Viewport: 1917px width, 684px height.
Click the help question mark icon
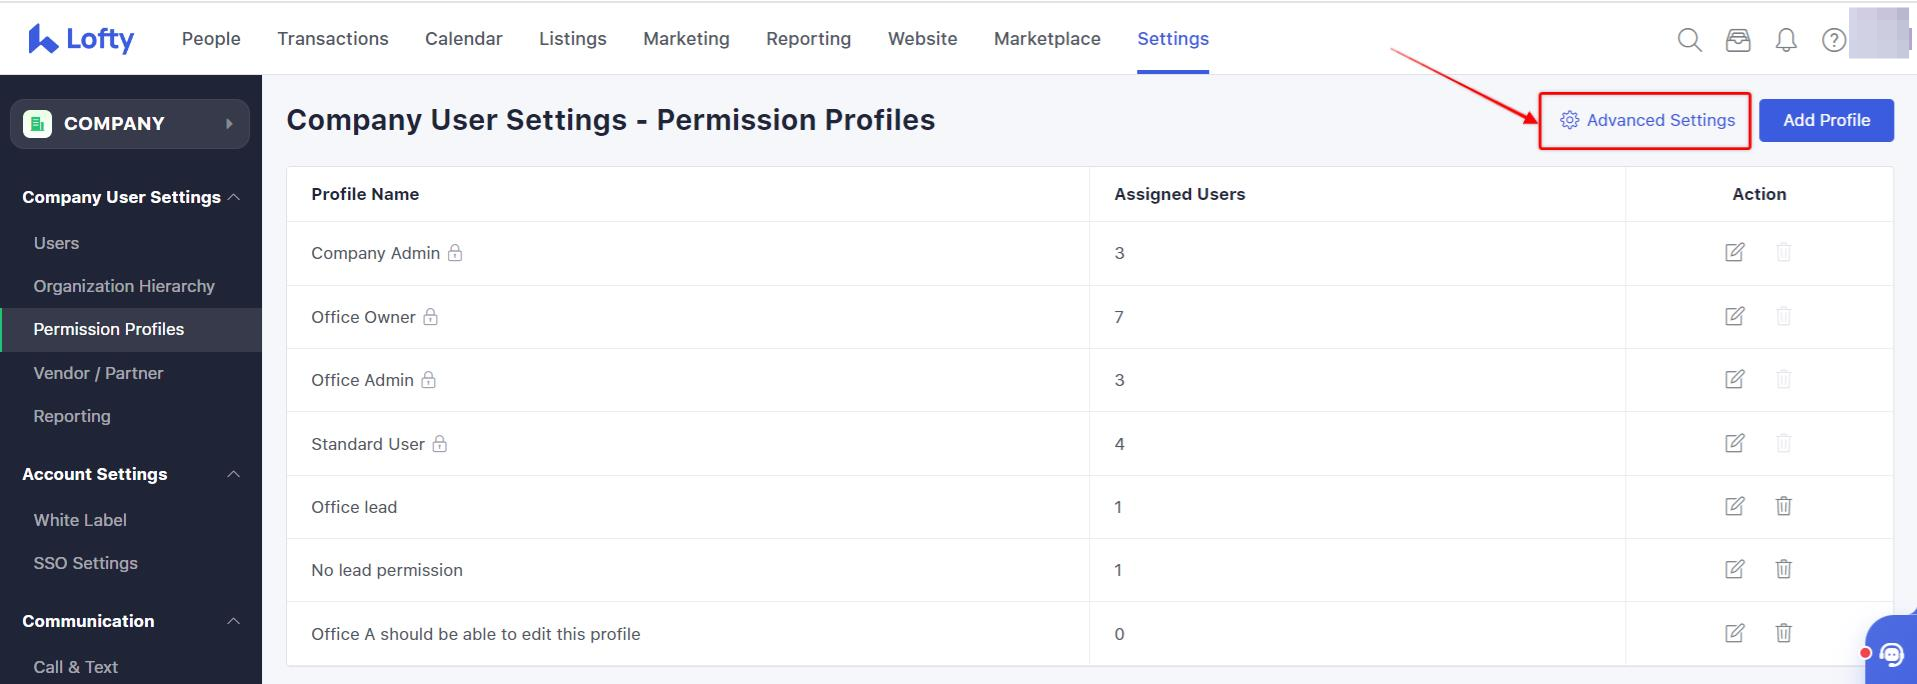tap(1833, 40)
